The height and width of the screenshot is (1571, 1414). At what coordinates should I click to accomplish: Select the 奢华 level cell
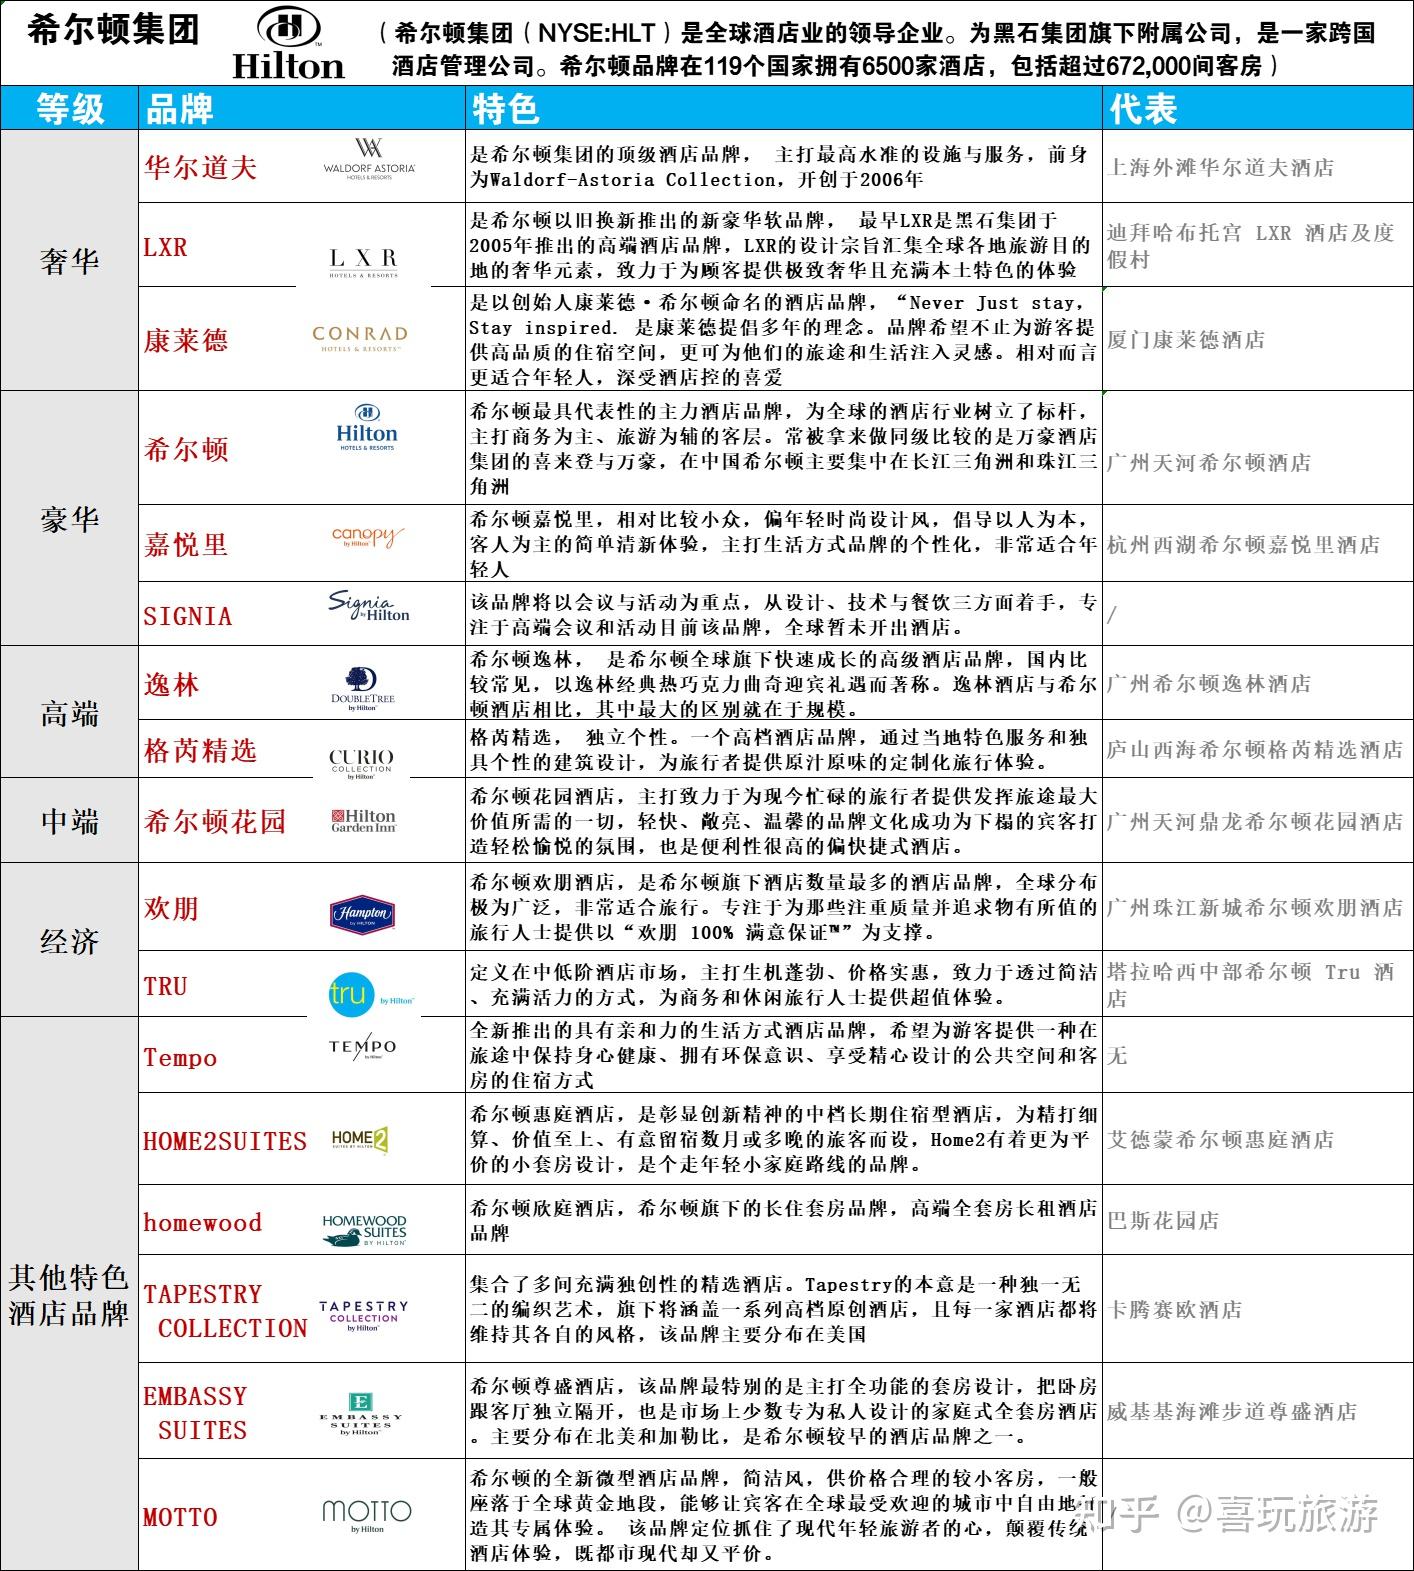point(69,261)
